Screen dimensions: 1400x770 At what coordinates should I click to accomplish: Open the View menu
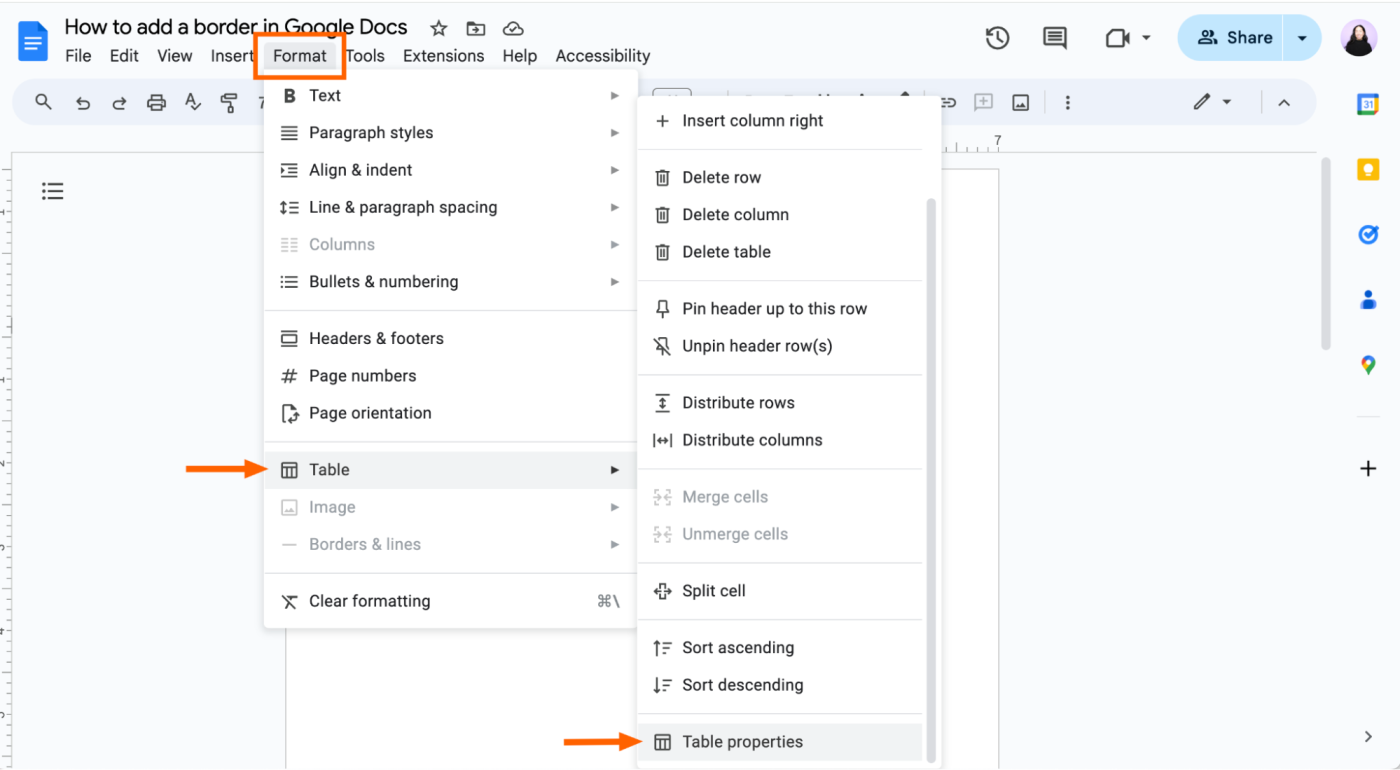click(x=175, y=56)
